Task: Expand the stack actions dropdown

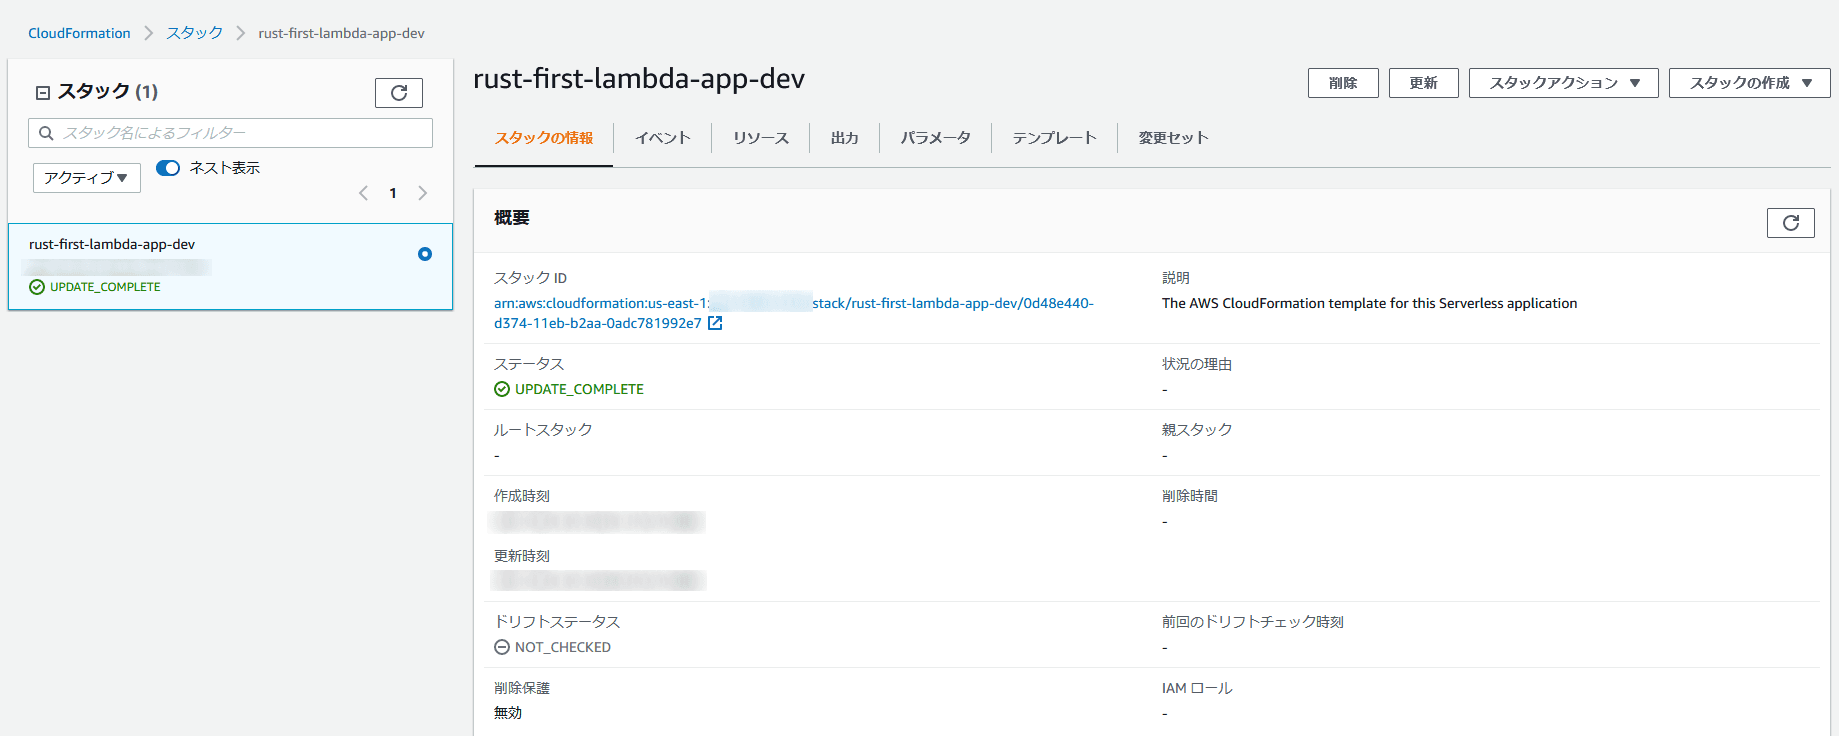Action: [x=1563, y=83]
